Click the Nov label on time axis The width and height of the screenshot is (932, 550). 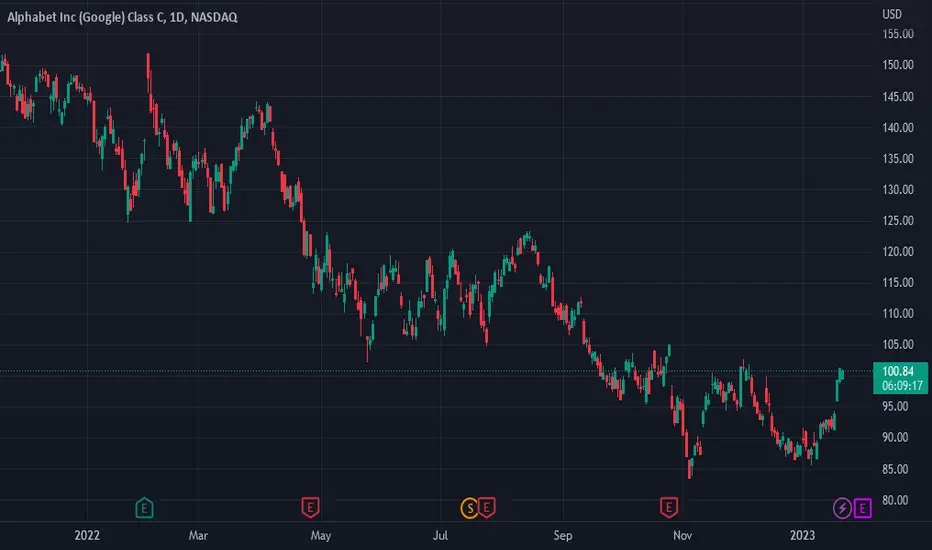click(x=682, y=535)
